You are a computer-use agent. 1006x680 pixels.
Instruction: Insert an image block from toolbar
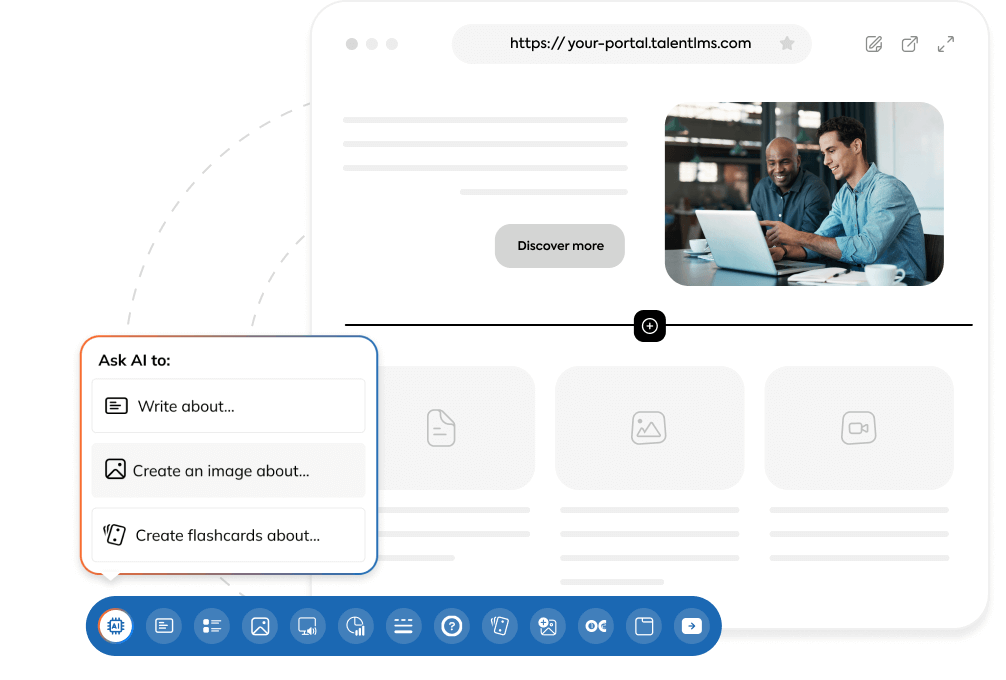click(260, 626)
